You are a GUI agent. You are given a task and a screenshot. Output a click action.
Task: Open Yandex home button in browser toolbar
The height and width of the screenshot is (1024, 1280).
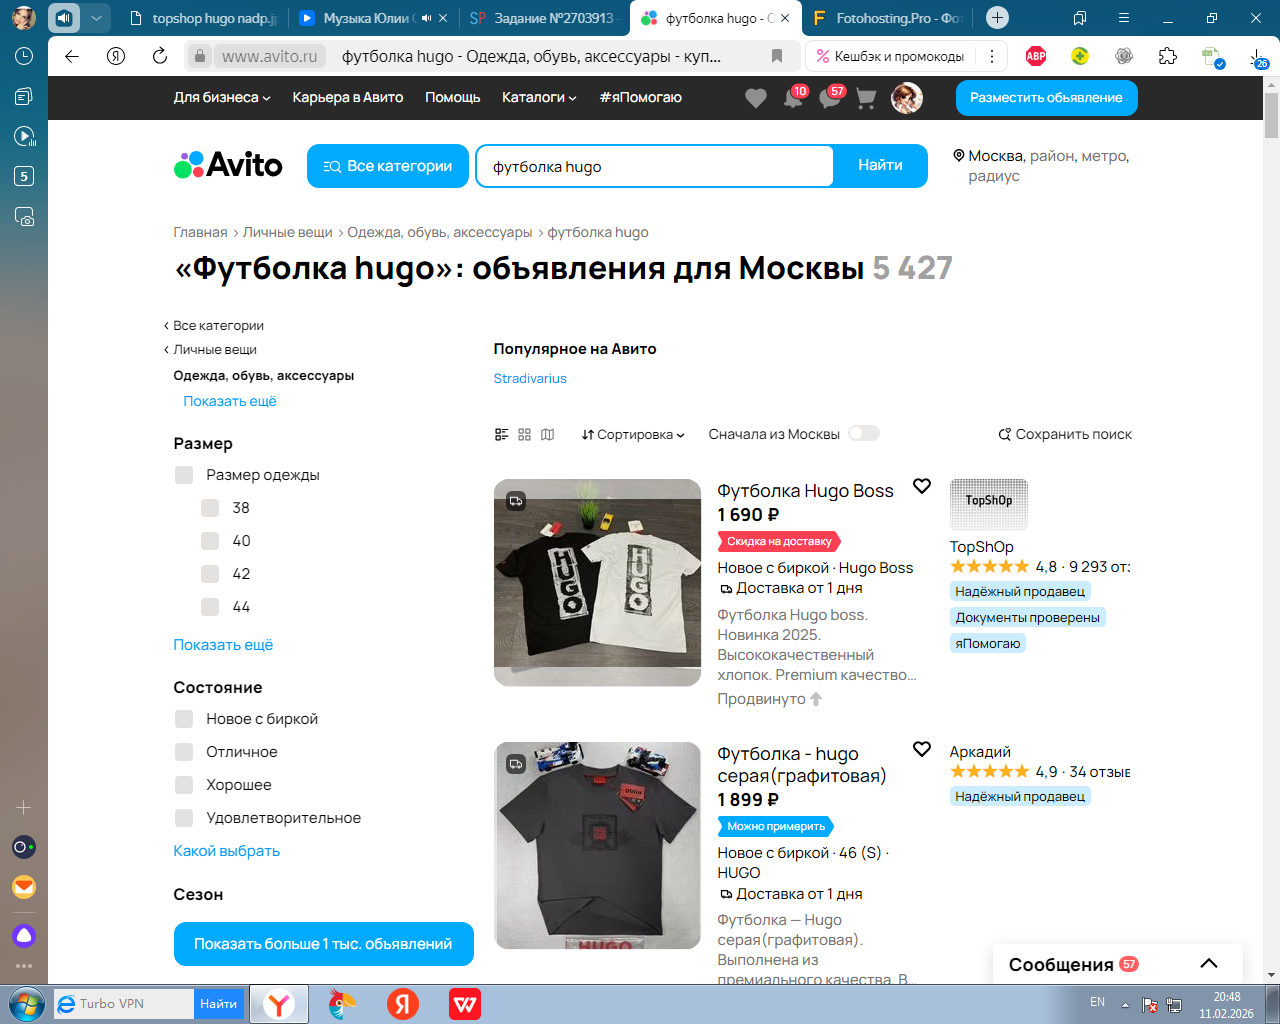point(116,56)
